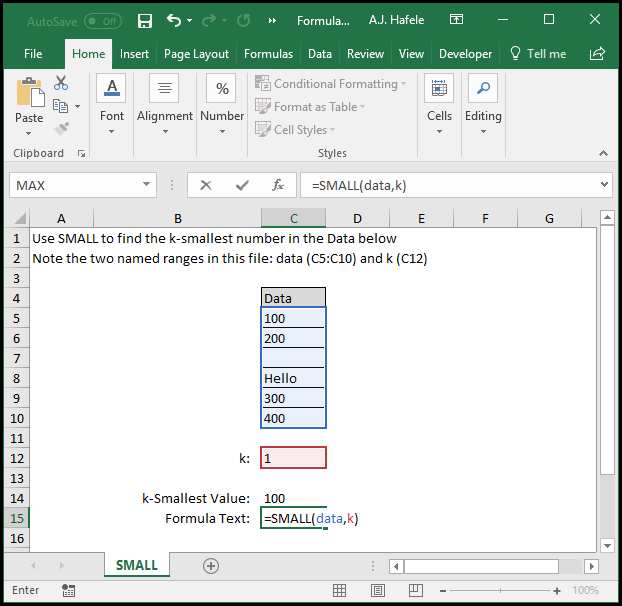Select row 12 header
The height and width of the screenshot is (606, 622).
[17, 458]
